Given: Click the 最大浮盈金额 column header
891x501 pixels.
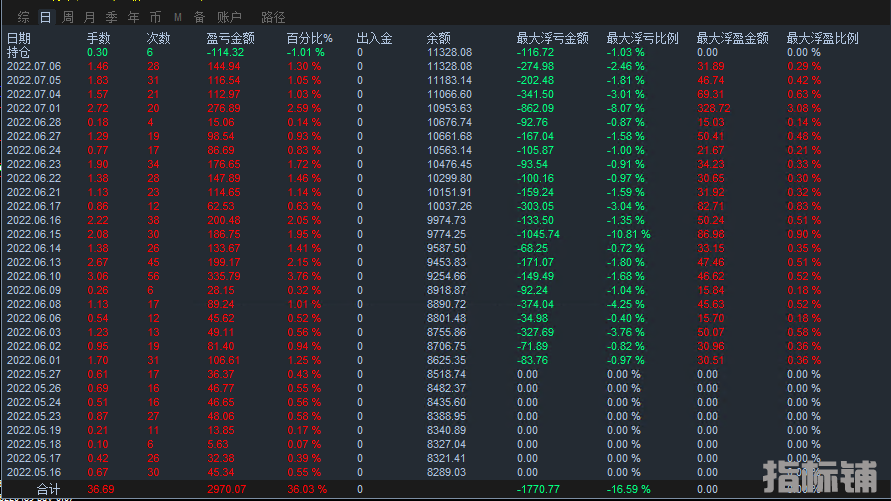Looking at the screenshot, I should pyautogui.click(x=732, y=38).
